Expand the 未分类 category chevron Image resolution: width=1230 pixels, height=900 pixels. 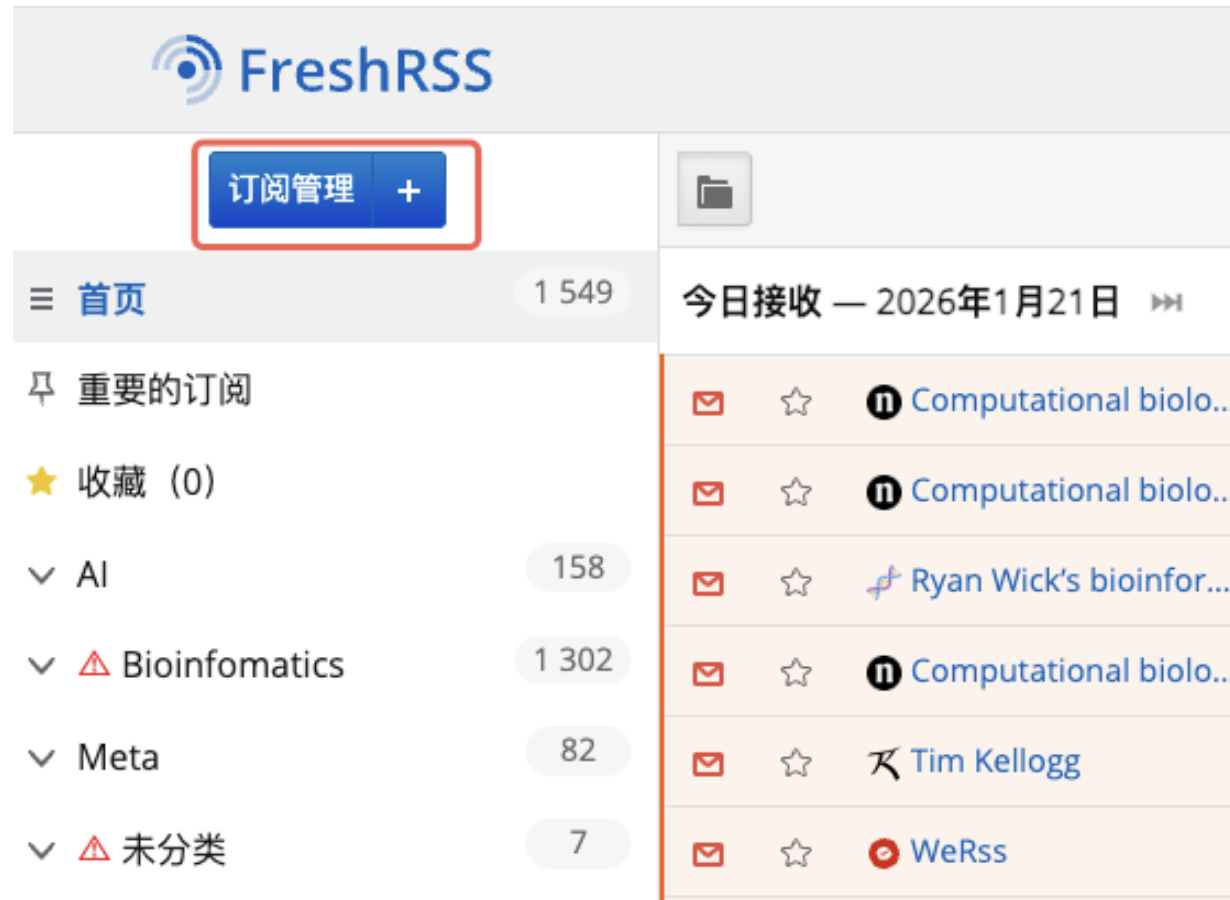41,851
